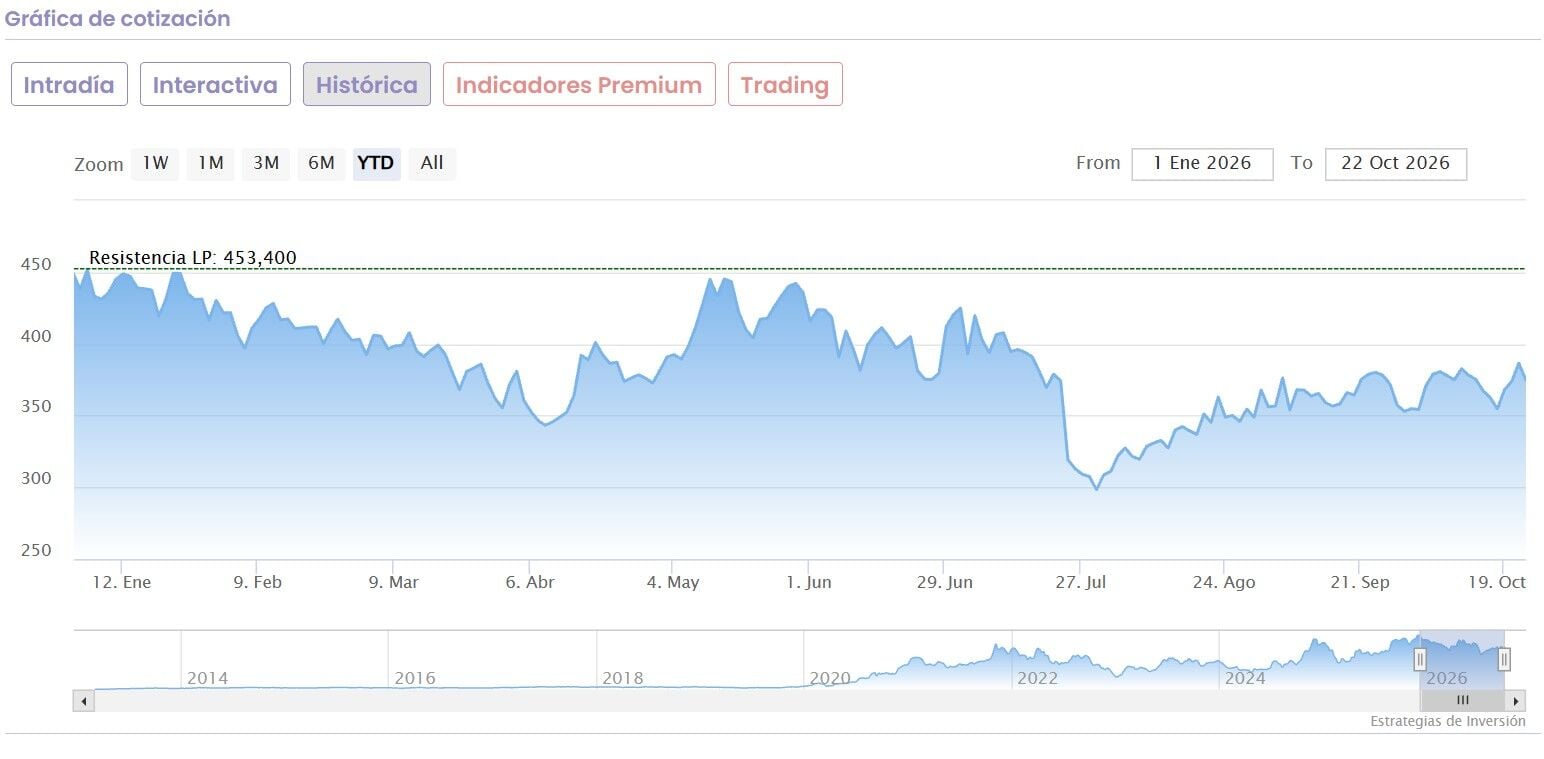This screenshot has width=1544, height=759.
Task: Select the Histórica tab
Action: pyautogui.click(x=367, y=84)
